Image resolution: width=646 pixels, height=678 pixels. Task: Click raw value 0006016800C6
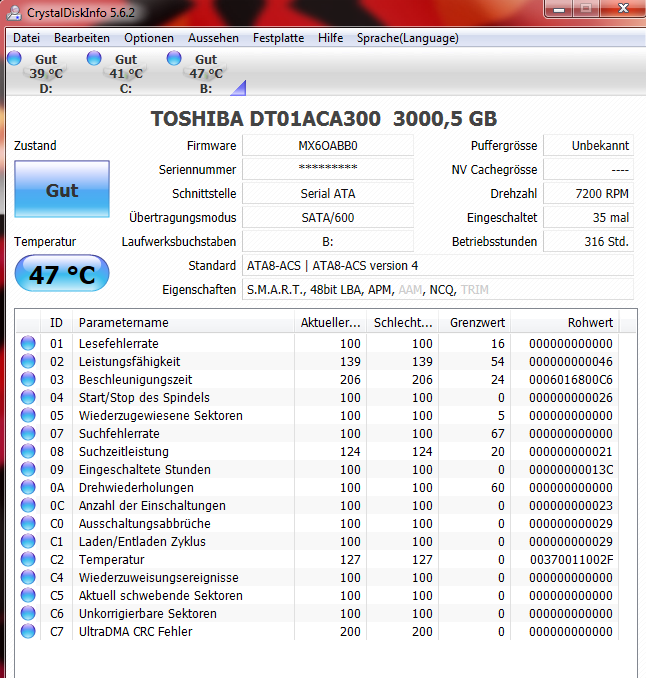(571, 380)
